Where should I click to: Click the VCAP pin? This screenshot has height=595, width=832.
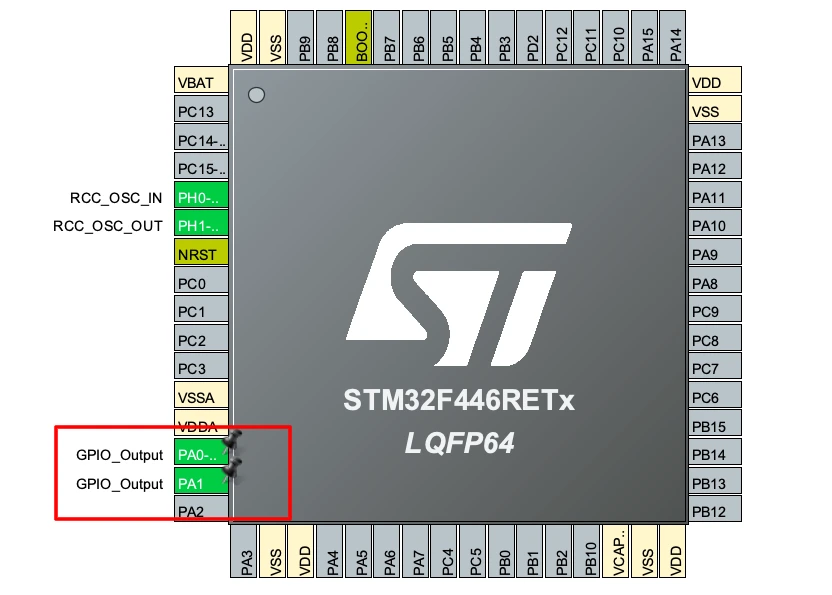click(616, 551)
